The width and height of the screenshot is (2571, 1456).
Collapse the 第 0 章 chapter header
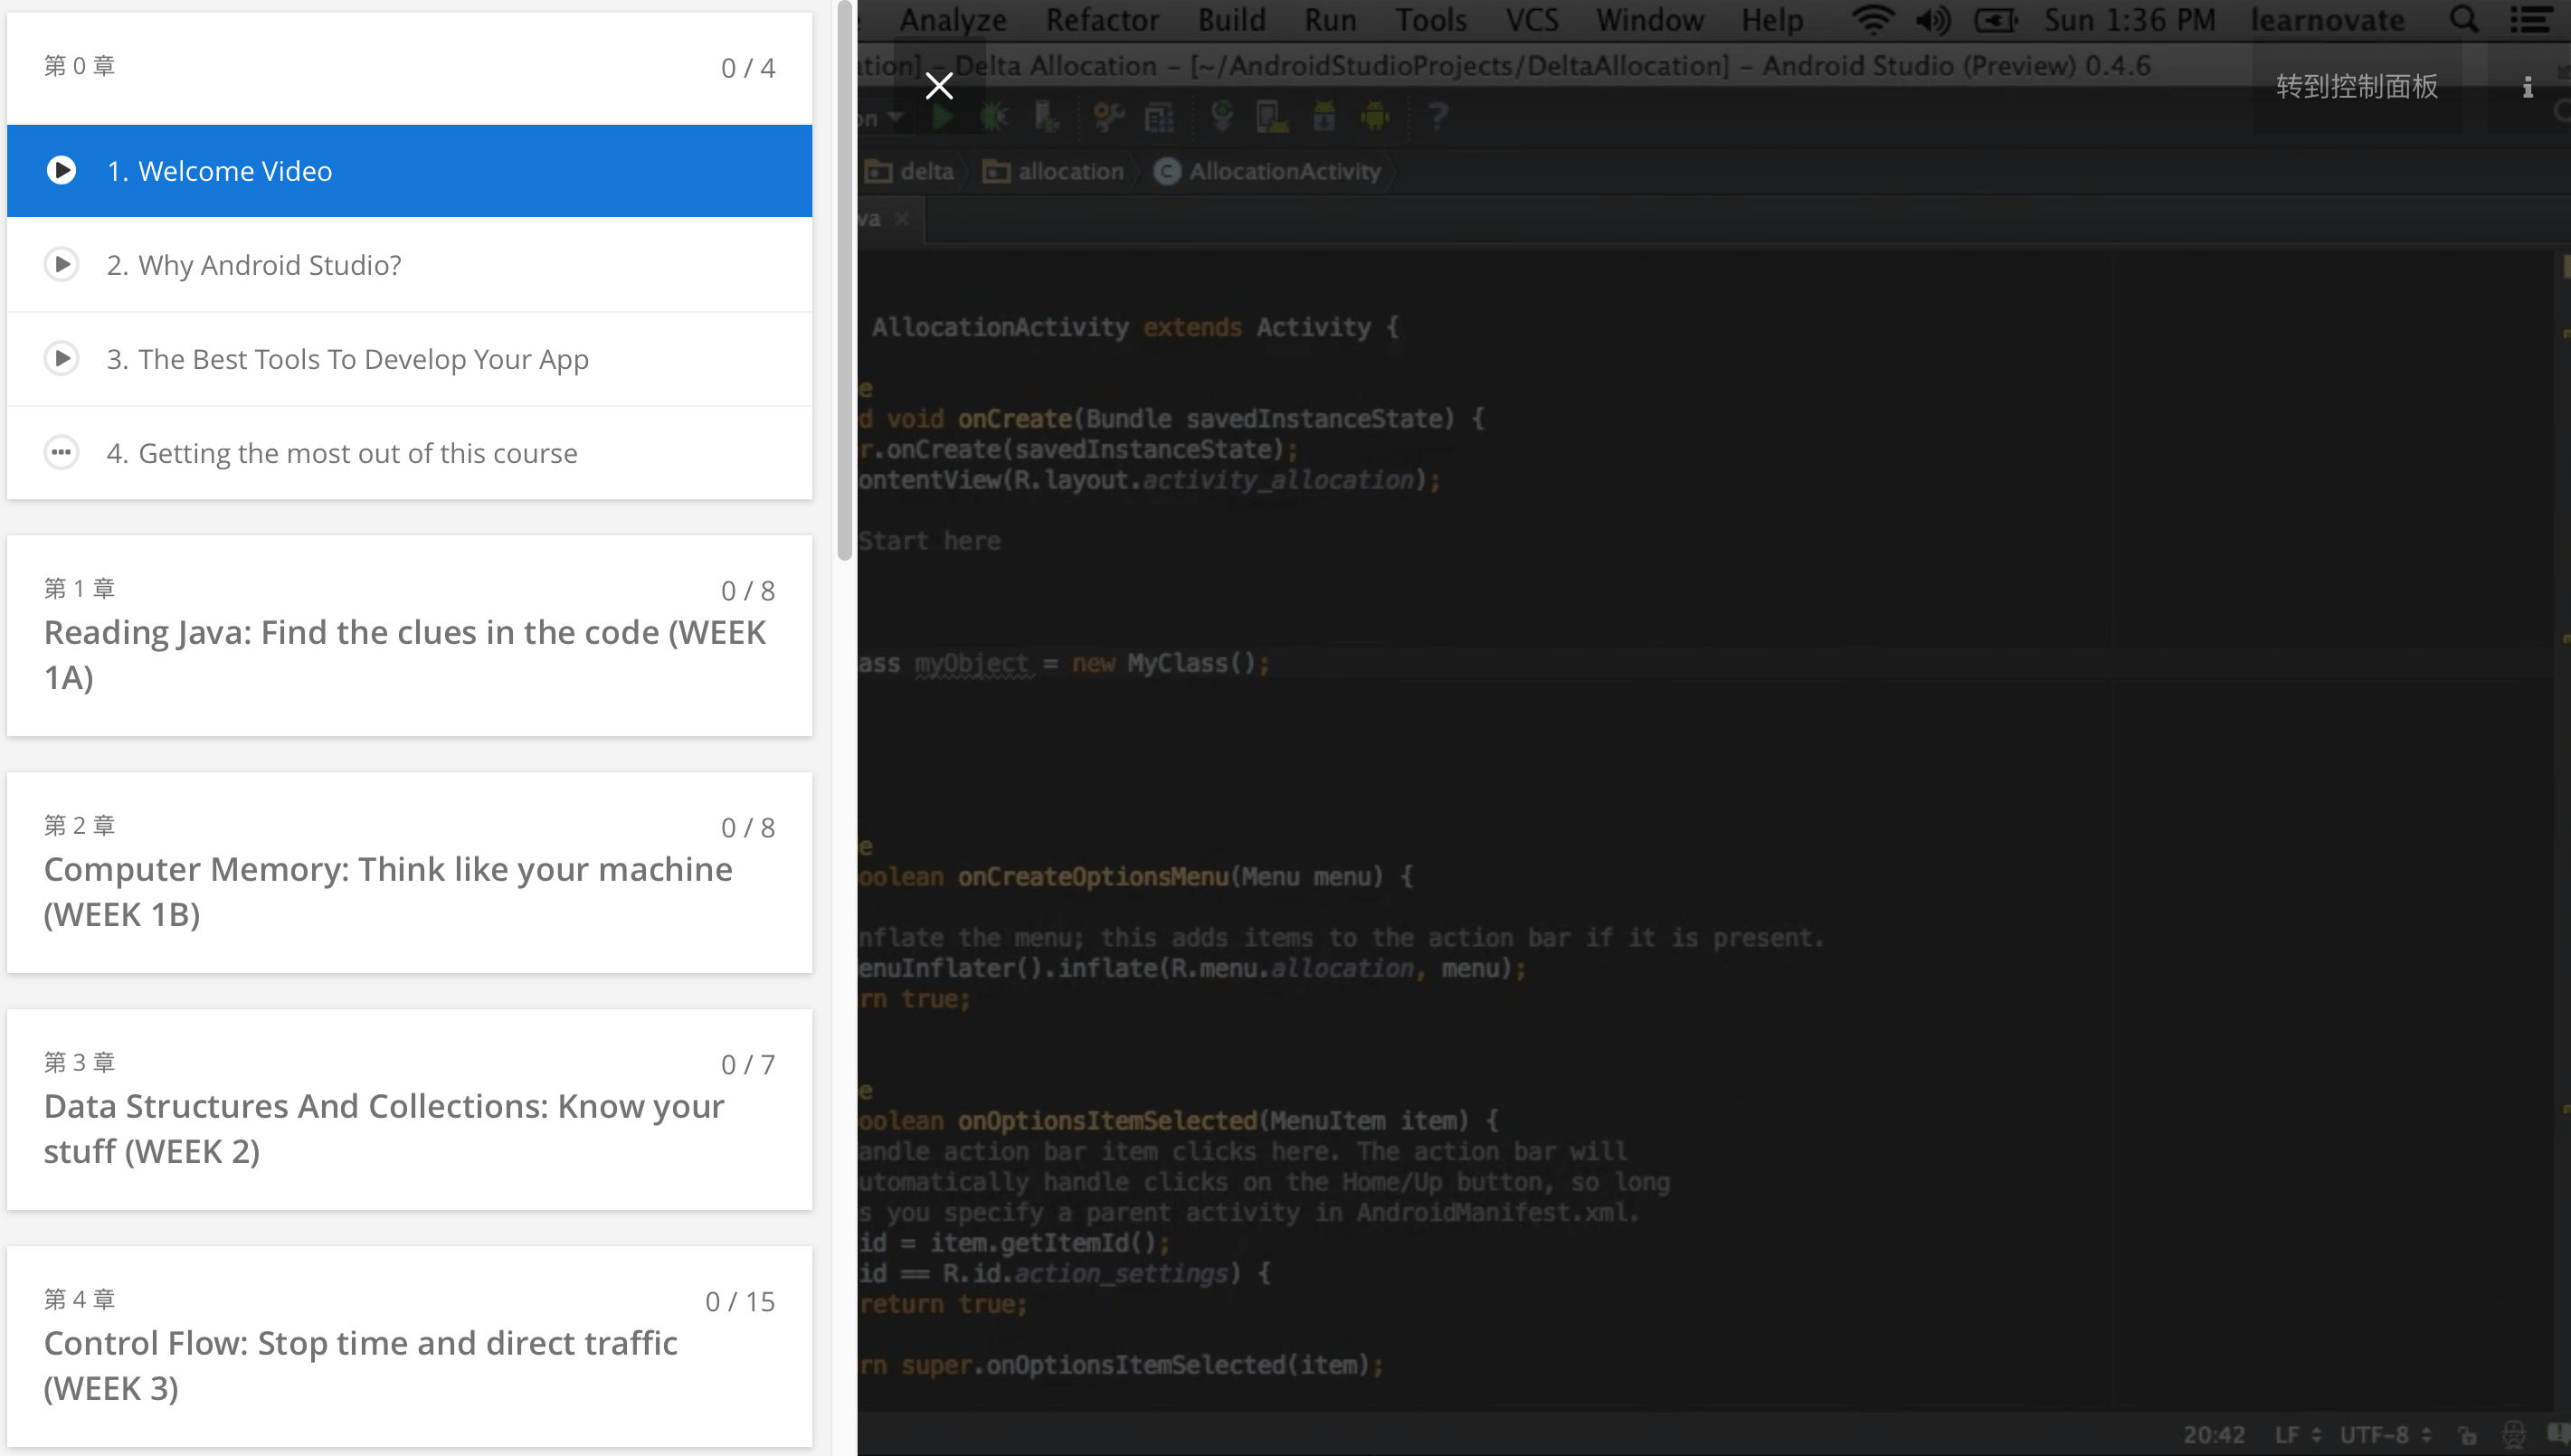click(x=409, y=68)
